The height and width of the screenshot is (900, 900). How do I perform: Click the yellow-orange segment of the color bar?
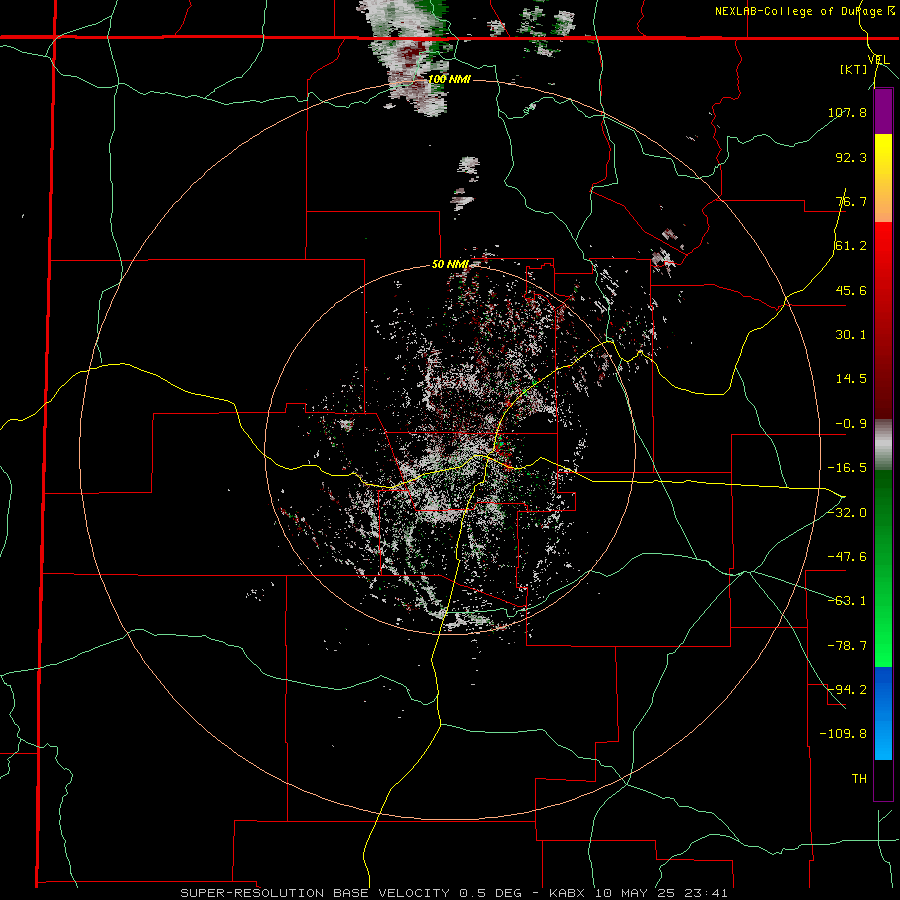(x=883, y=178)
